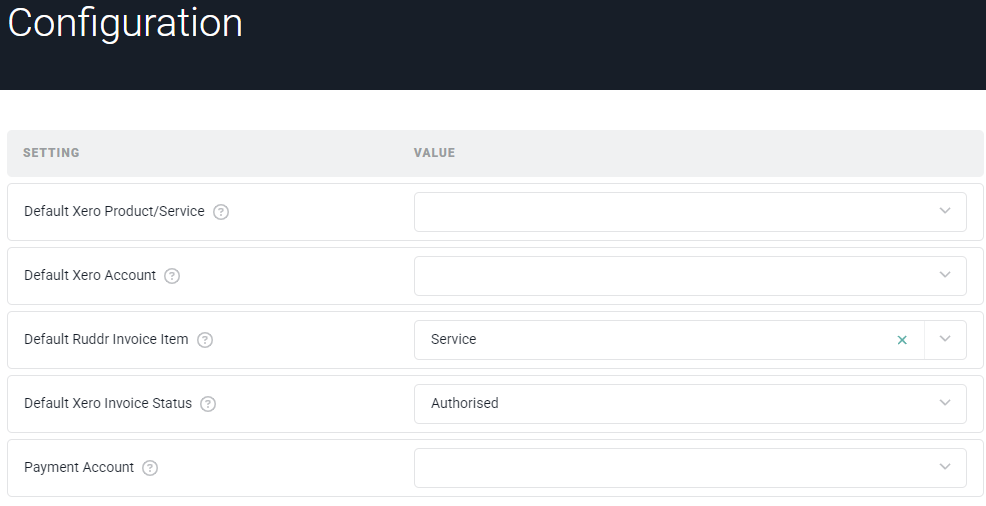This screenshot has height=506, width=986.
Task: Expand the Default Xero Product/Service dropdown arrow
Action: (x=945, y=211)
